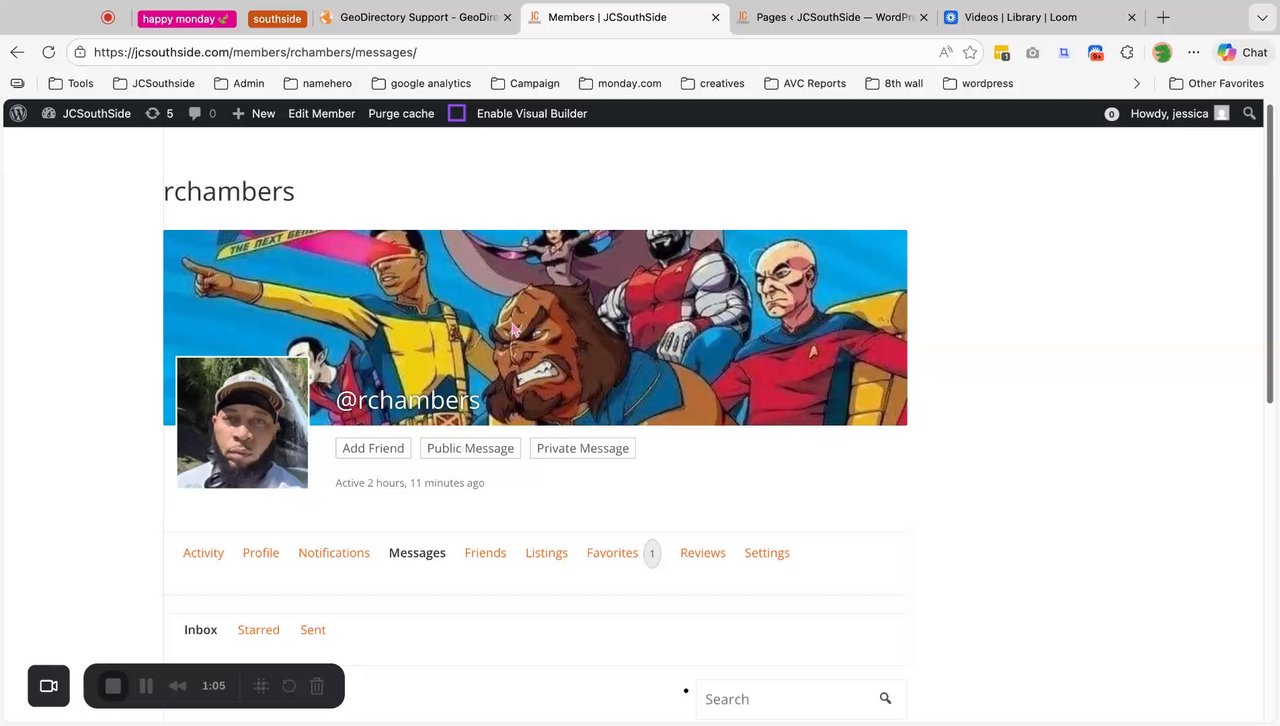Open a new browser tab
This screenshot has height=726, width=1280.
click(x=1163, y=17)
